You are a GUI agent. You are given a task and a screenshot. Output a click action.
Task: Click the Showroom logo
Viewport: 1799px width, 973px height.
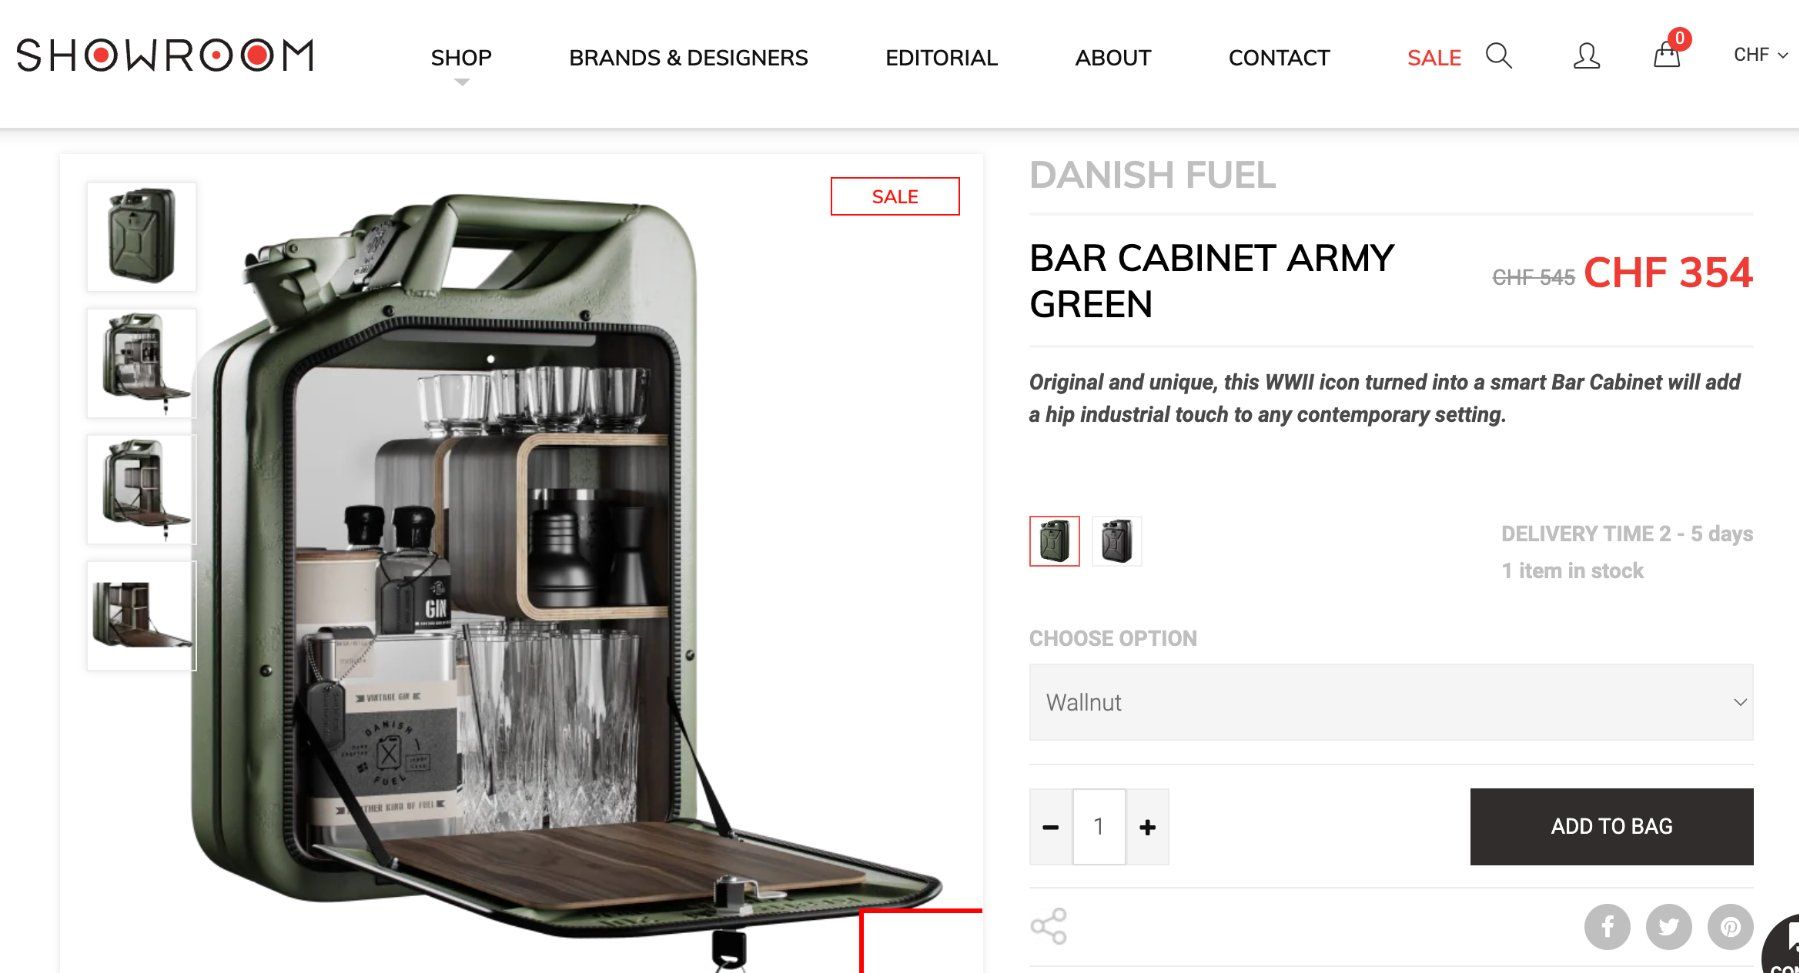point(165,56)
